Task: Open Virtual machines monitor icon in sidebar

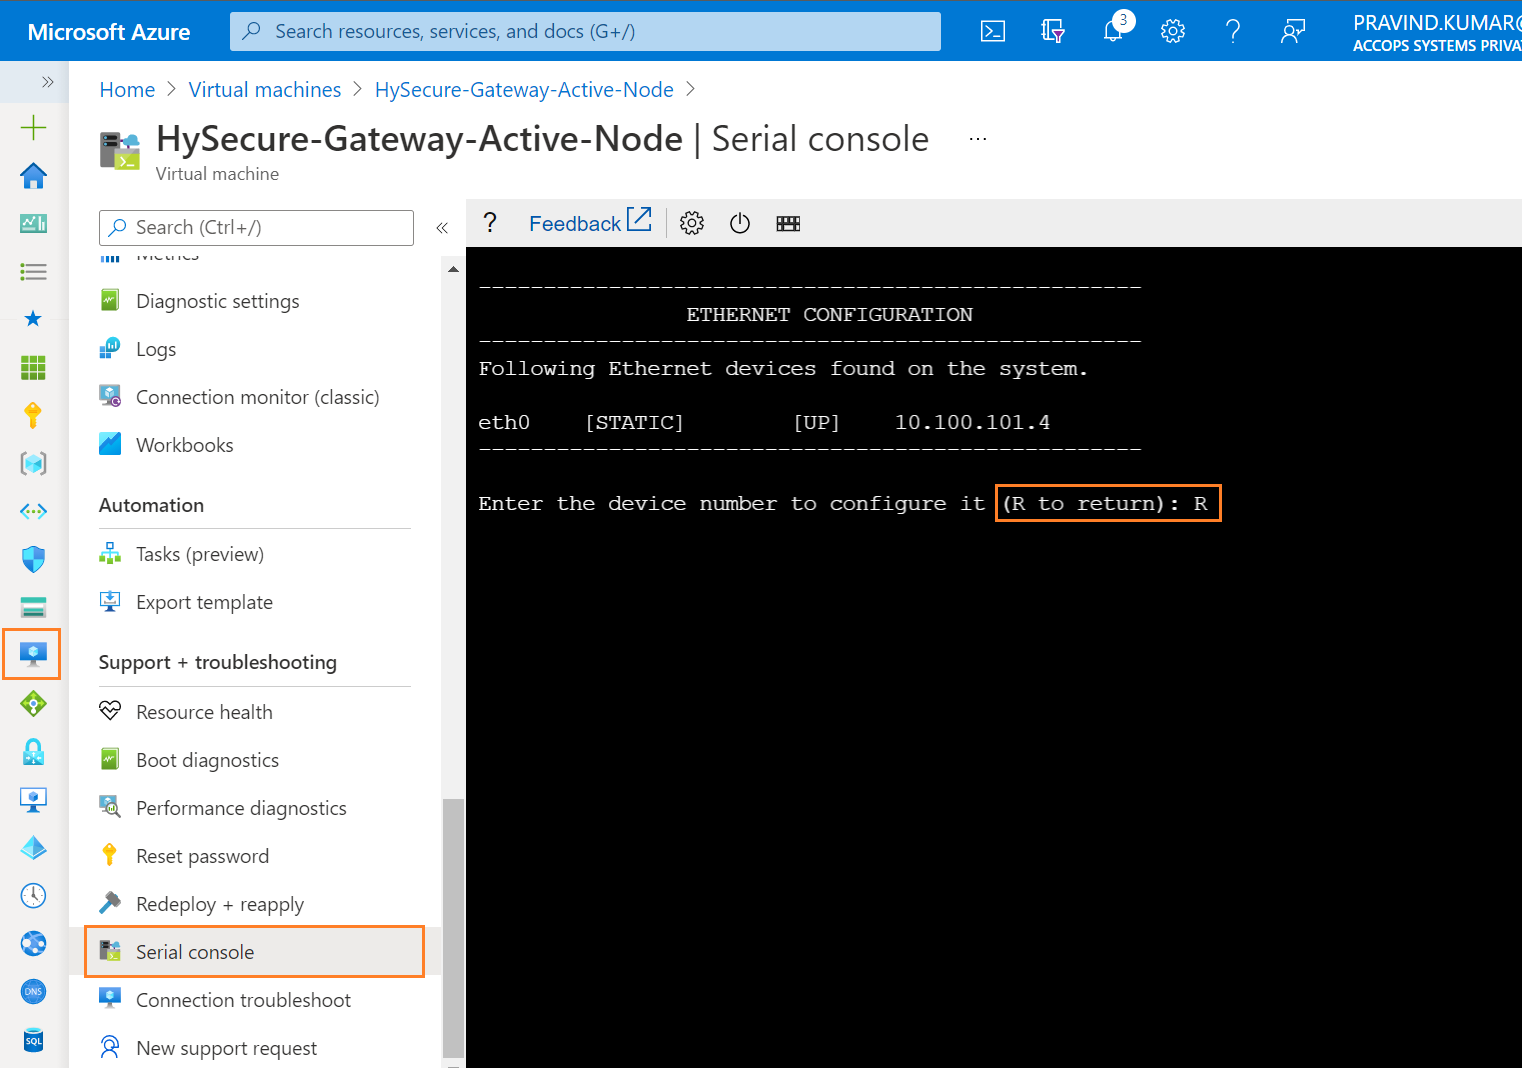Action: click(x=32, y=655)
